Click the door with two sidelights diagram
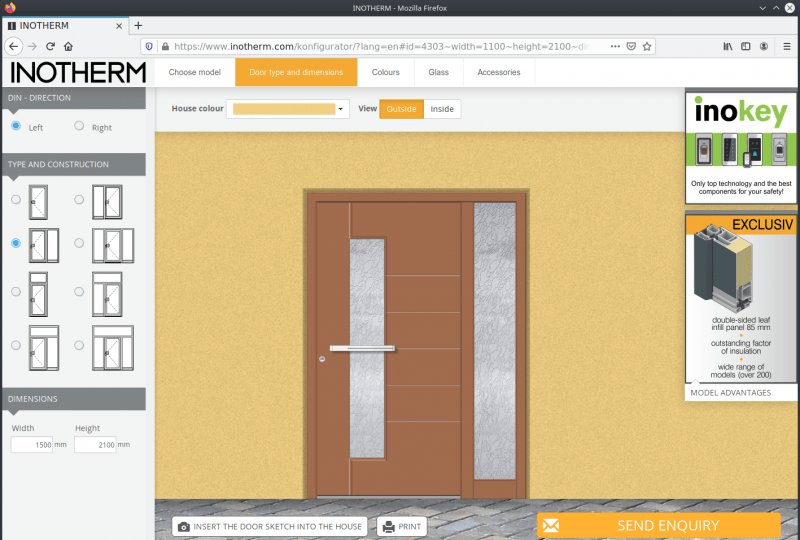The image size is (800, 540). click(113, 246)
